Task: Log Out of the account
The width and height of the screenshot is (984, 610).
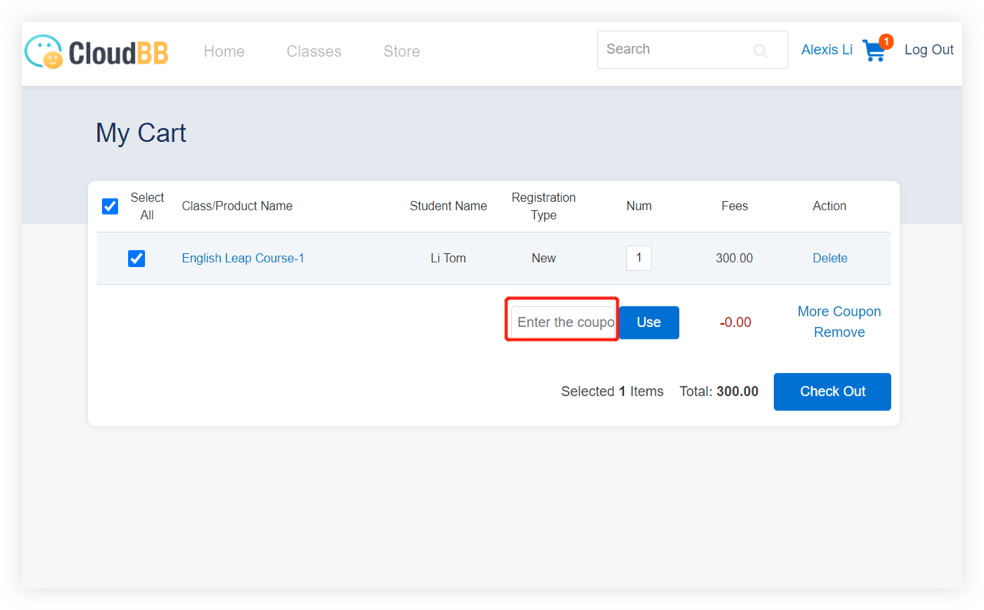Action: coord(929,50)
